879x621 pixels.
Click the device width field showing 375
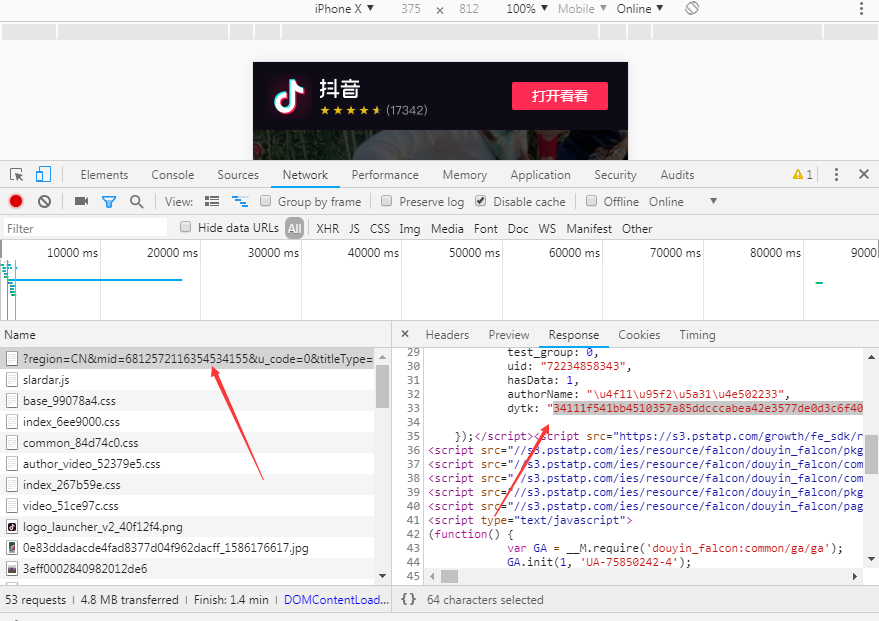tap(411, 8)
